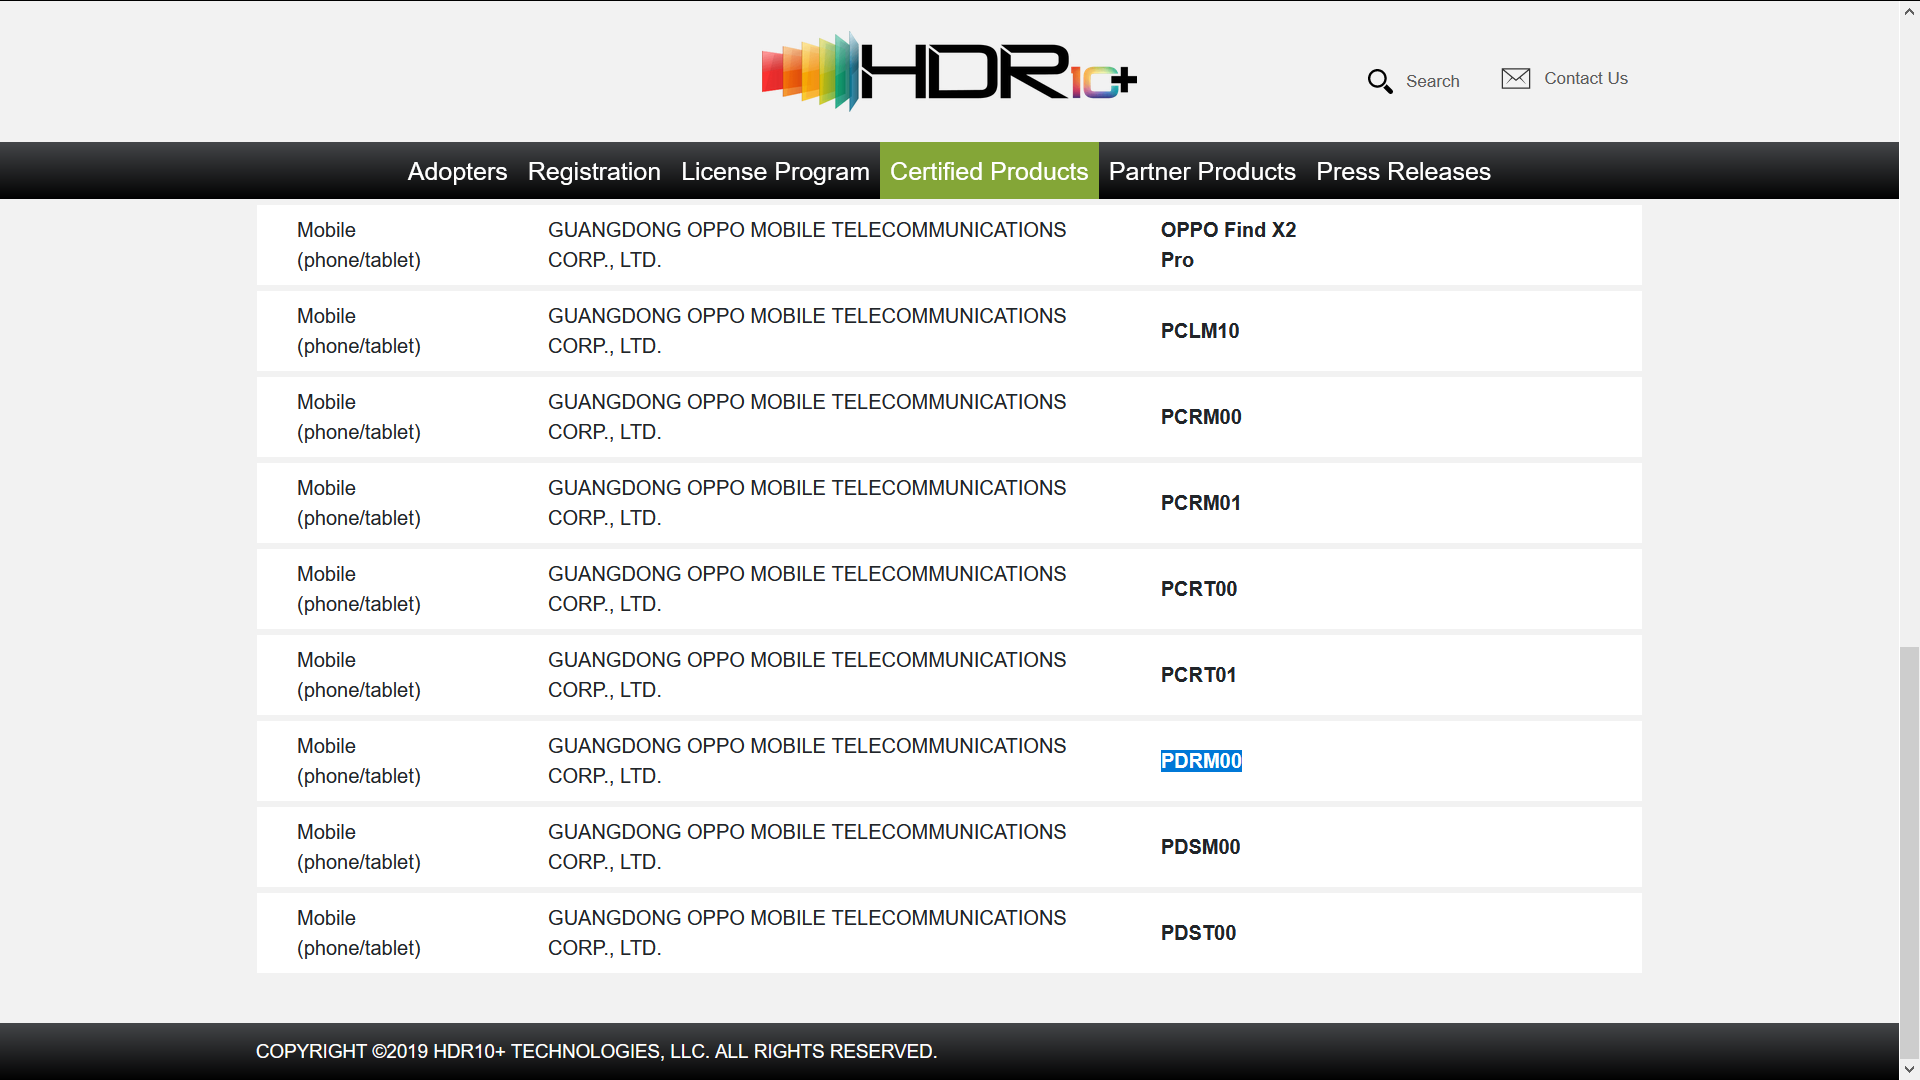
Task: Select the PDSM00 model name
Action: tap(1200, 847)
